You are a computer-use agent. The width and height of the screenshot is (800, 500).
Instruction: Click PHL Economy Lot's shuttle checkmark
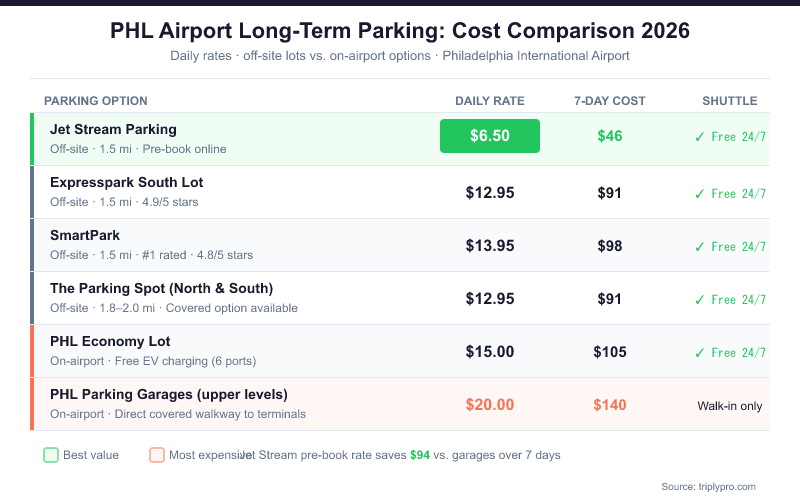coord(700,353)
